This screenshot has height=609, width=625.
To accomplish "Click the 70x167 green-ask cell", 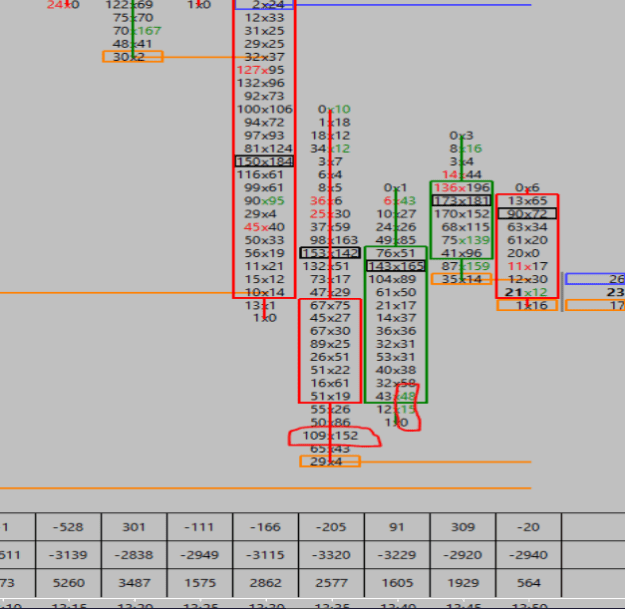I will click(x=137, y=31).
